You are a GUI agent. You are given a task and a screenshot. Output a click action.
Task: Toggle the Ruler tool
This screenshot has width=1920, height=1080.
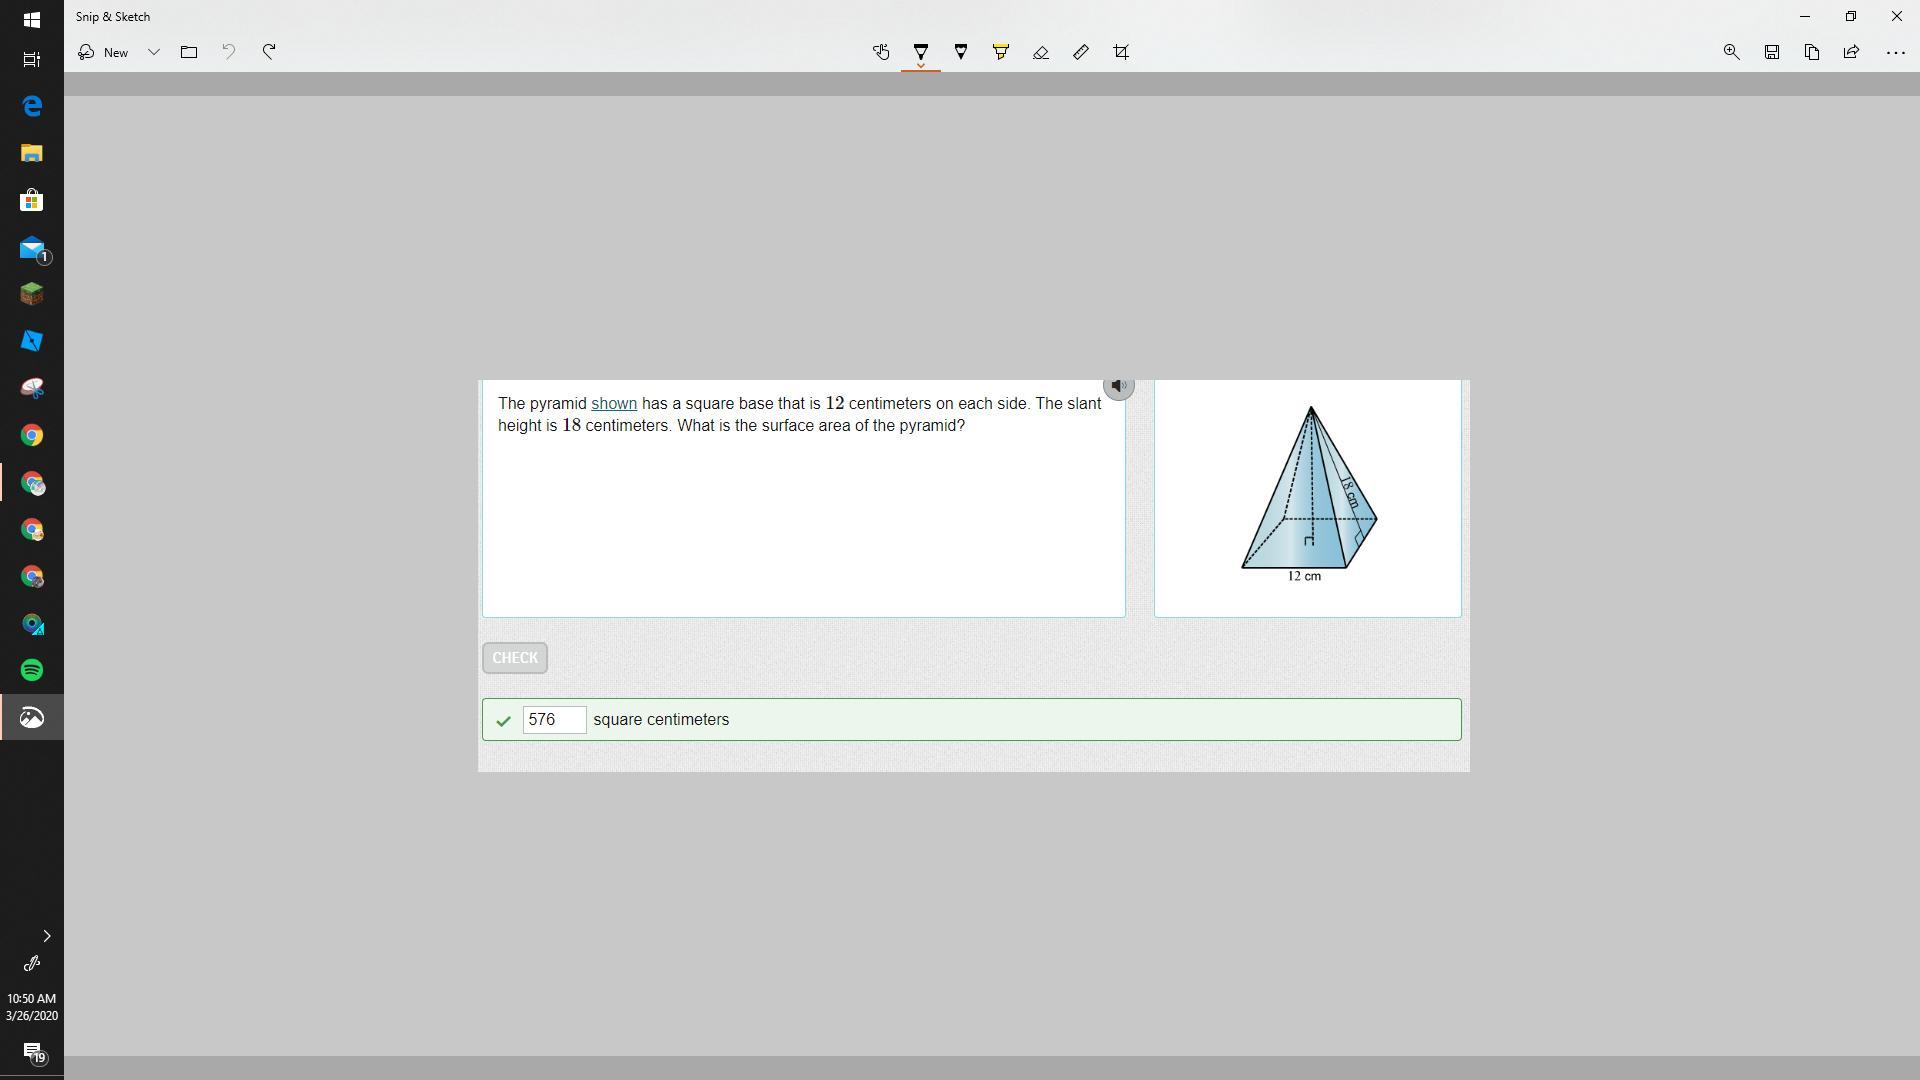tap(1081, 52)
